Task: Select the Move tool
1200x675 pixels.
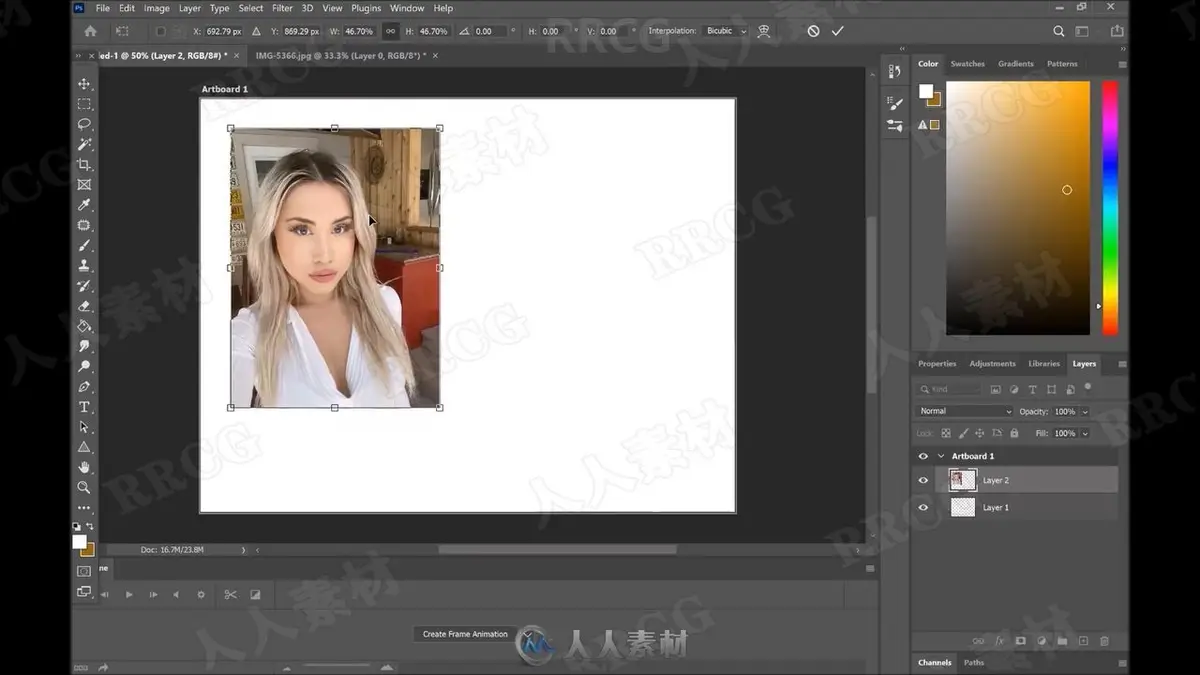Action: (84, 84)
